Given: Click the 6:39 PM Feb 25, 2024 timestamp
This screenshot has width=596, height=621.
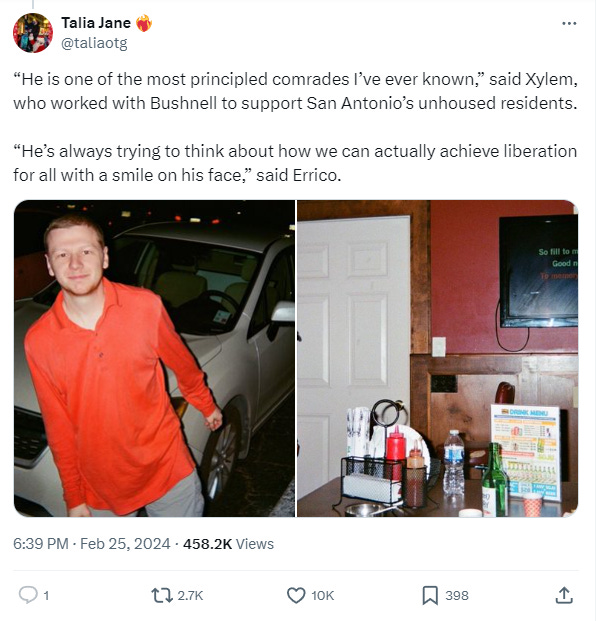Looking at the screenshot, I should pos(91,544).
